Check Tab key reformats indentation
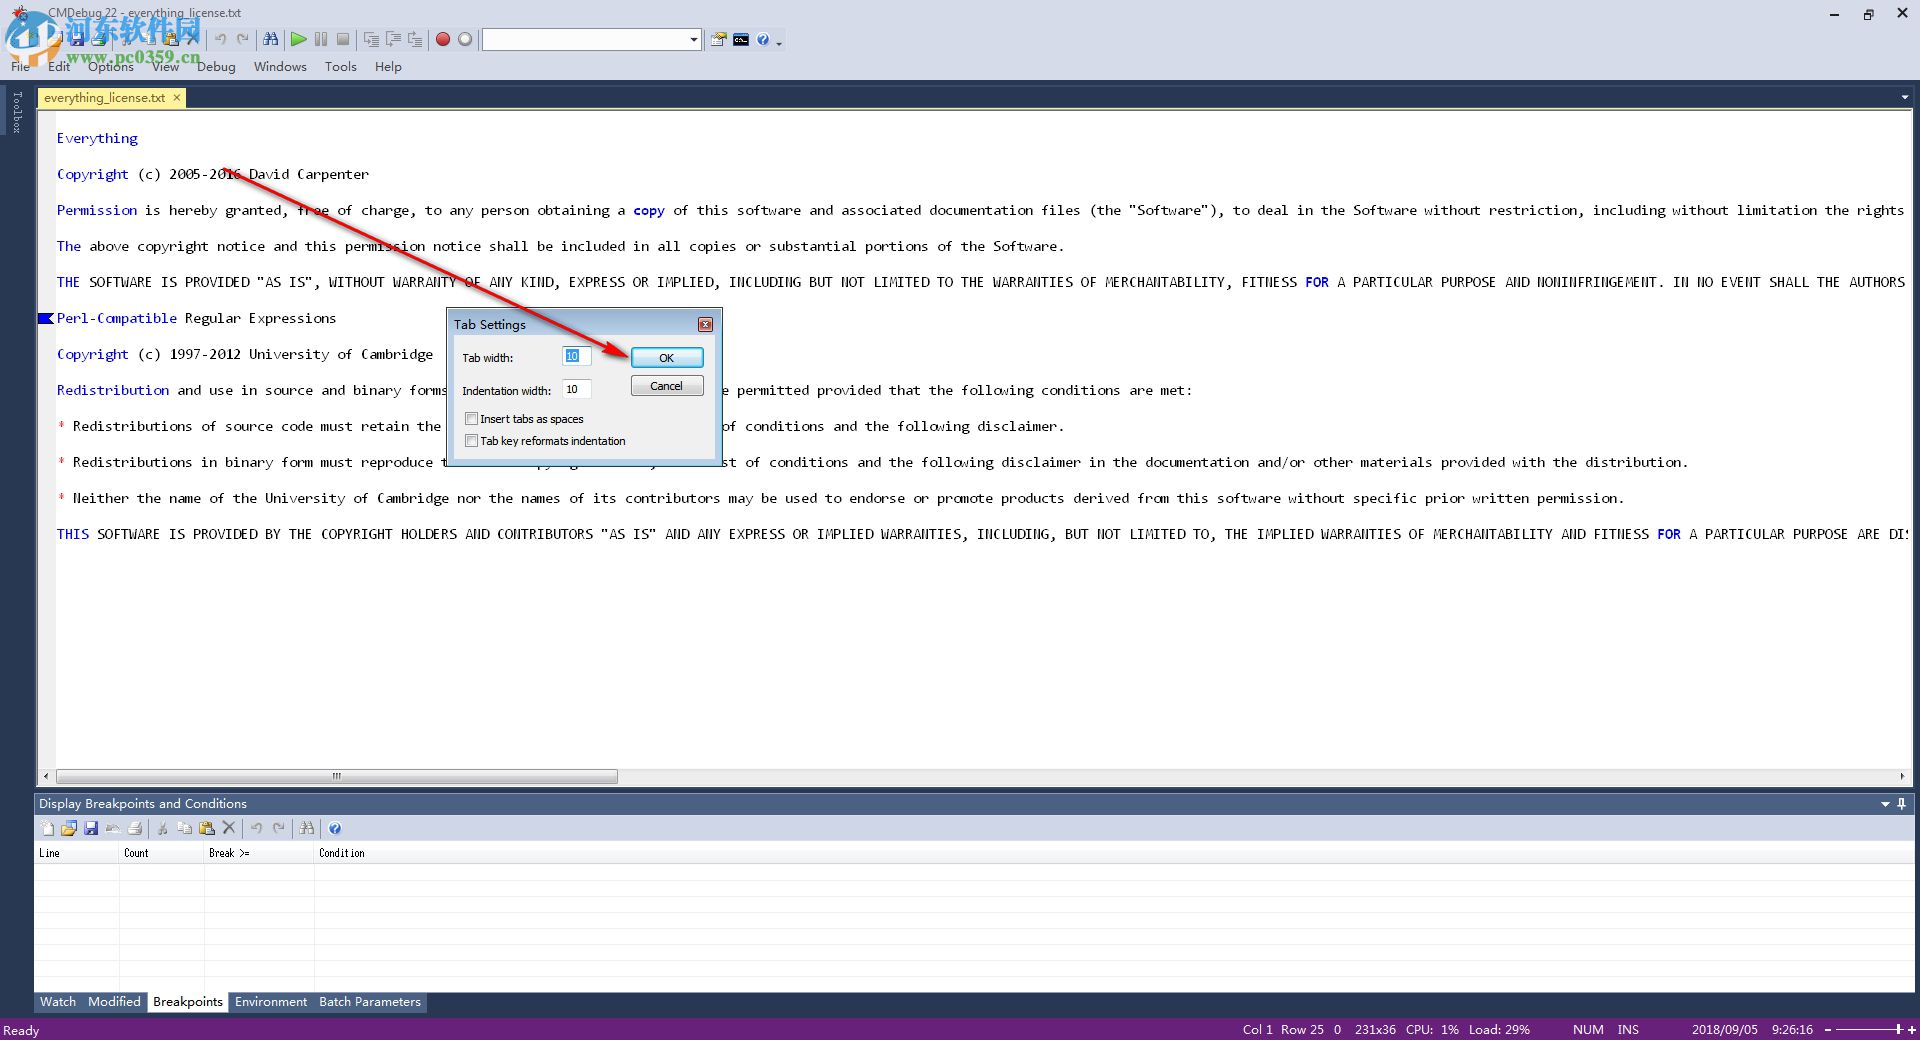 click(471, 440)
